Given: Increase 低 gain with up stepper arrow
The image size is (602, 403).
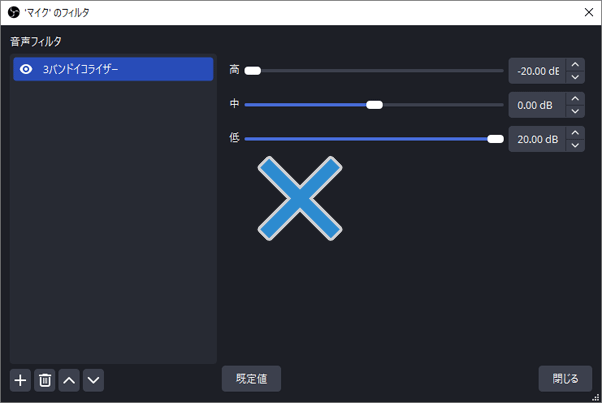Looking at the screenshot, I should [x=575, y=133].
